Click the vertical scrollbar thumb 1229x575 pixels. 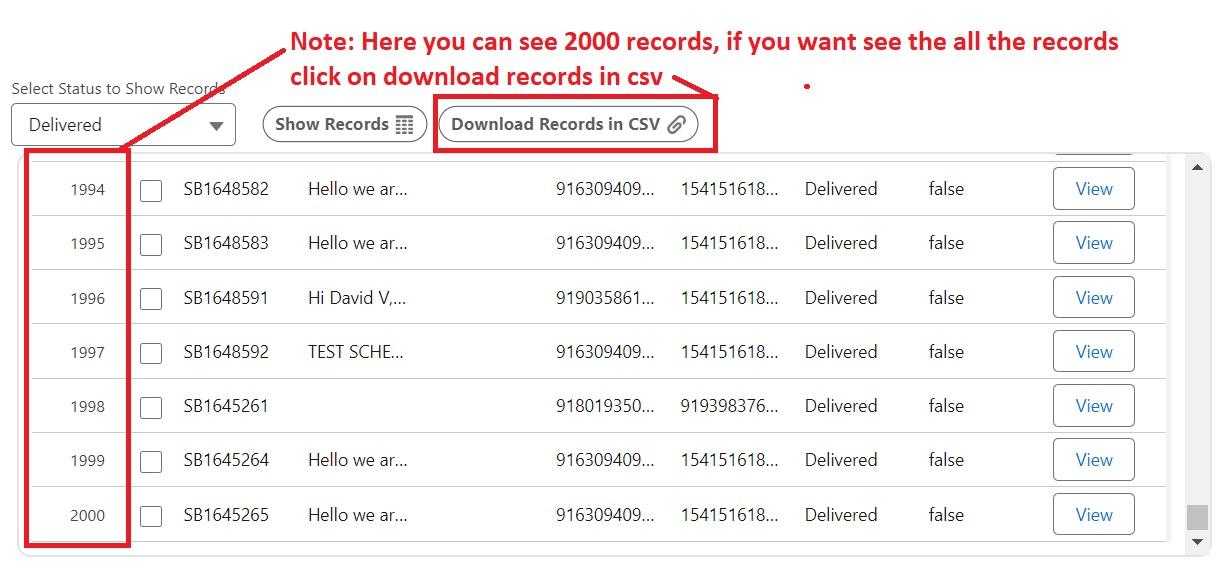pos(1197,517)
